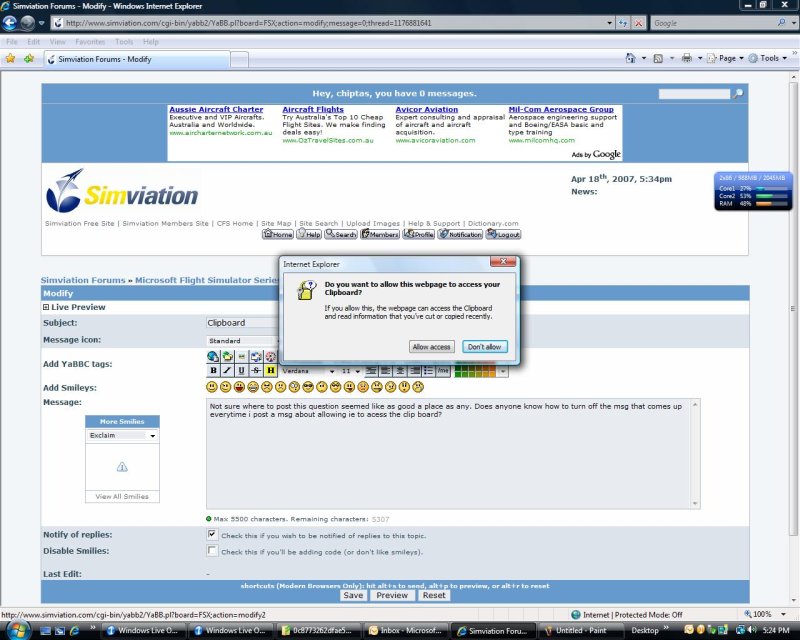Expand the Live Preview section
Image resolution: width=800 pixels, height=640 pixels.
click(46, 308)
